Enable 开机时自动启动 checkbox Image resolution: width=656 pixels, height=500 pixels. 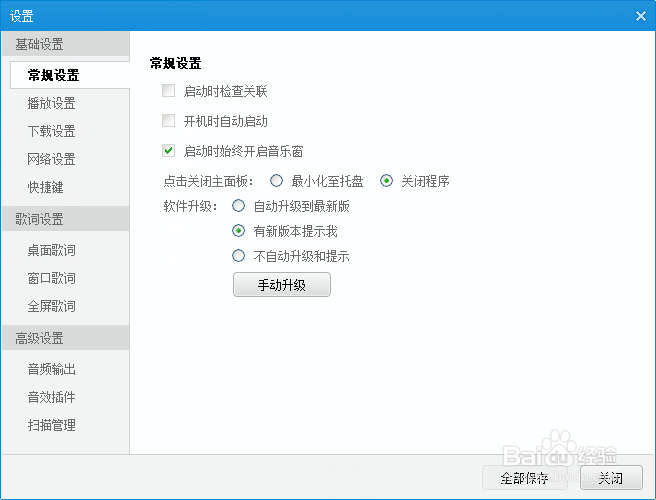169,121
